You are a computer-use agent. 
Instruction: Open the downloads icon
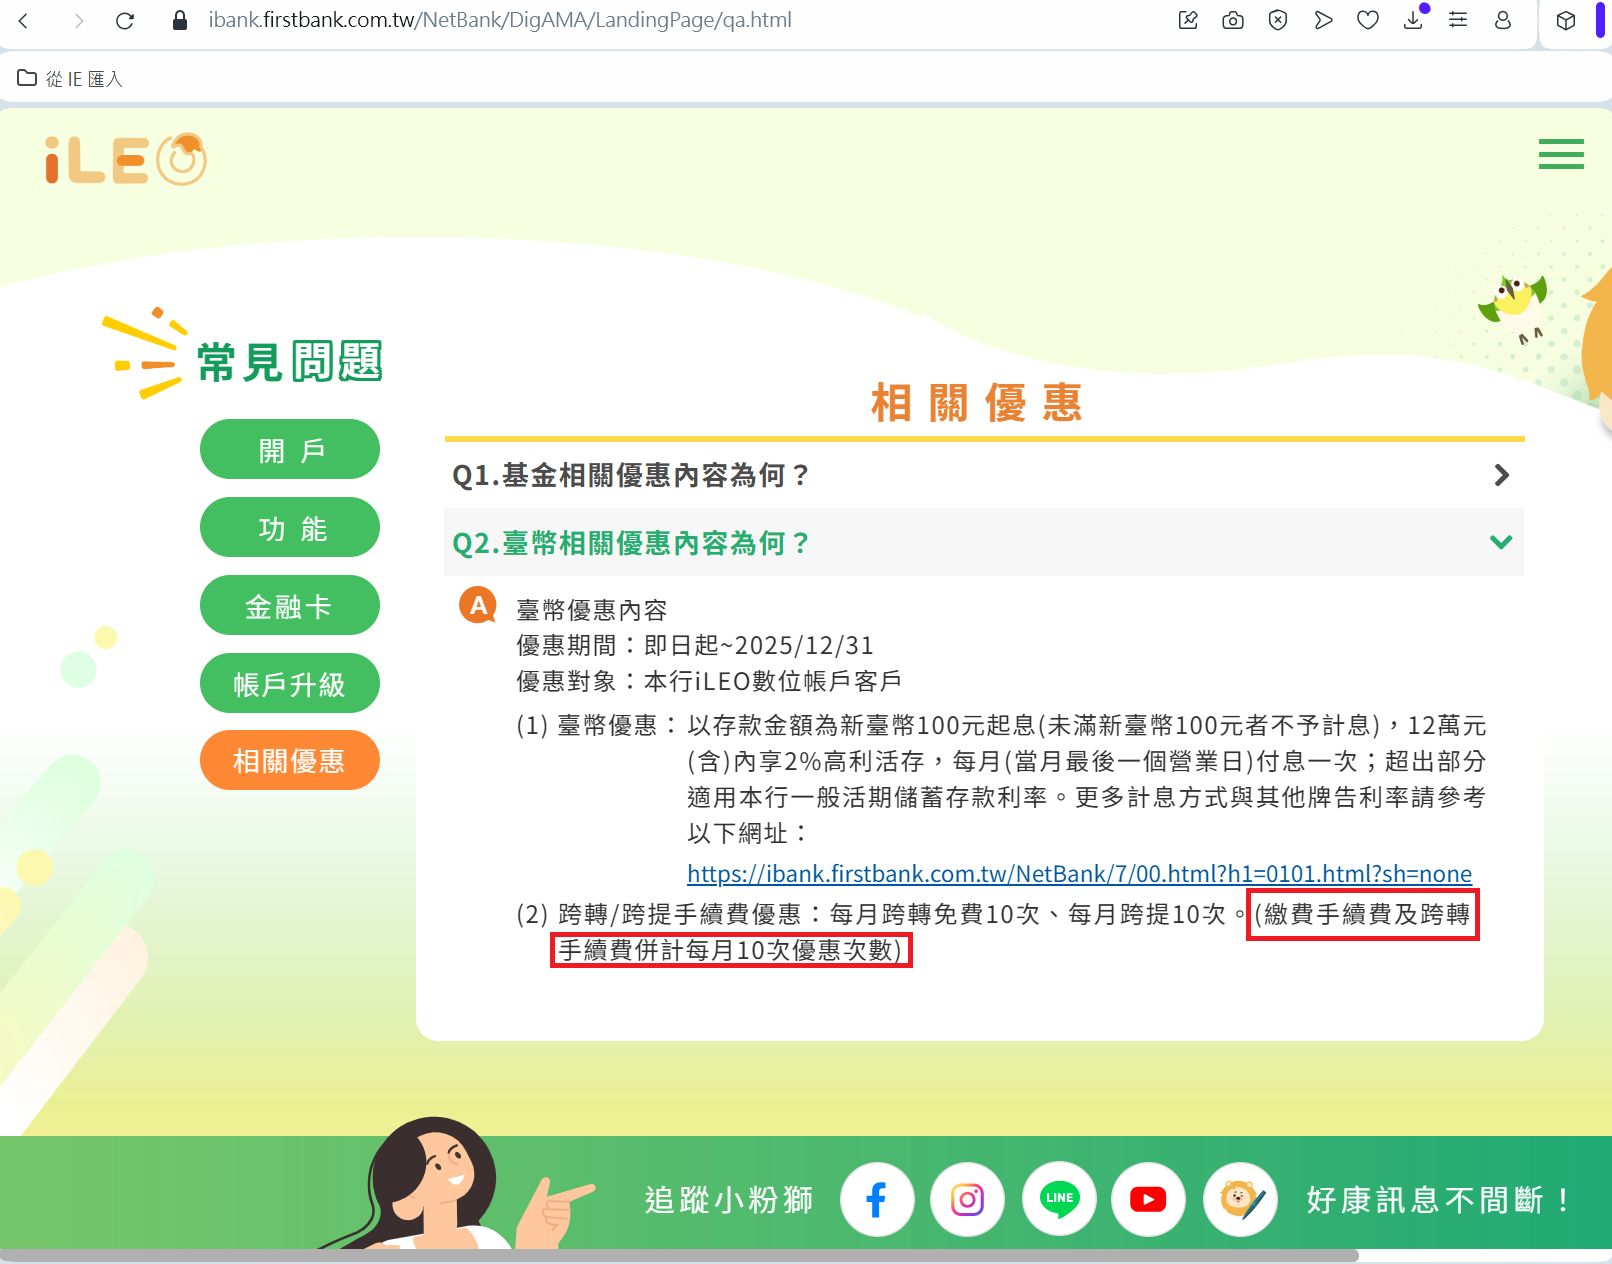pos(1413,19)
